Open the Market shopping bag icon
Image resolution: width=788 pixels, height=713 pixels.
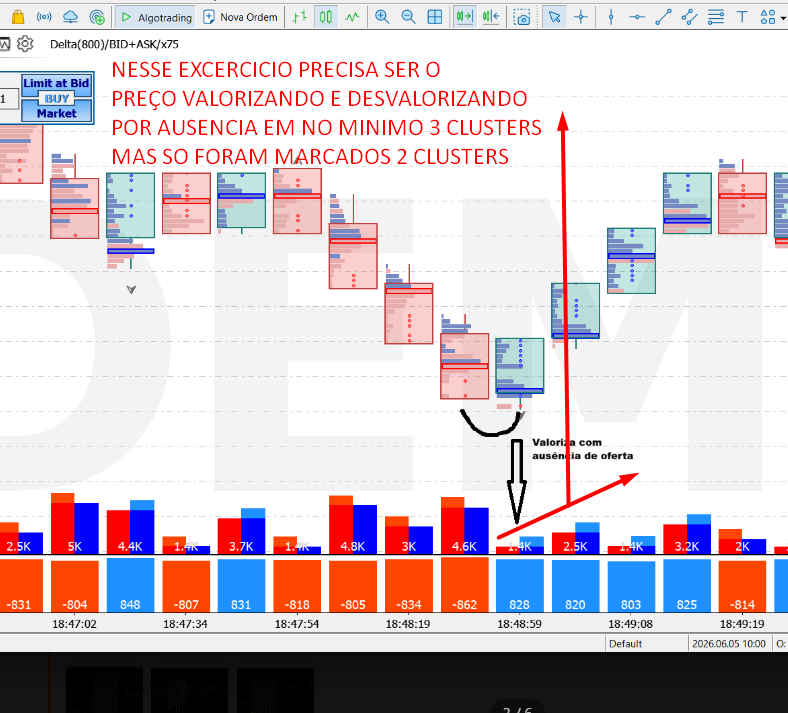(x=18, y=17)
